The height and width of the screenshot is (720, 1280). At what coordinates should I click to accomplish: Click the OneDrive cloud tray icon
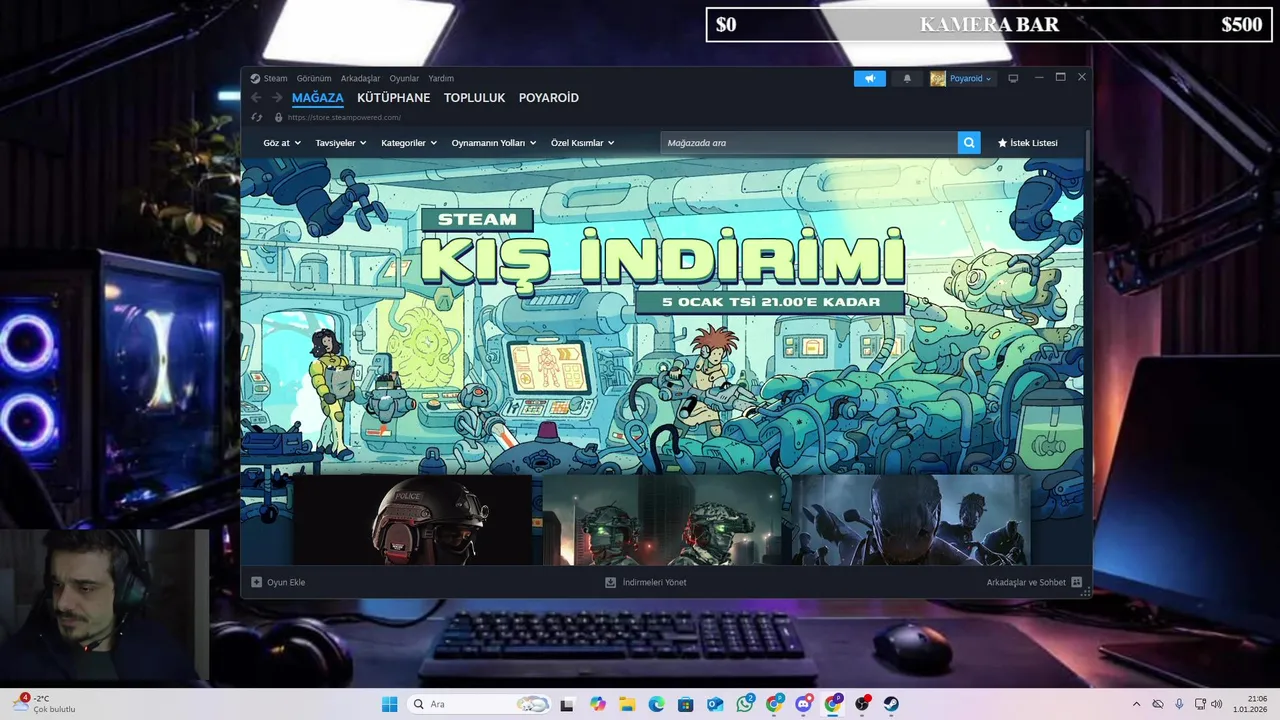[x=1158, y=704]
